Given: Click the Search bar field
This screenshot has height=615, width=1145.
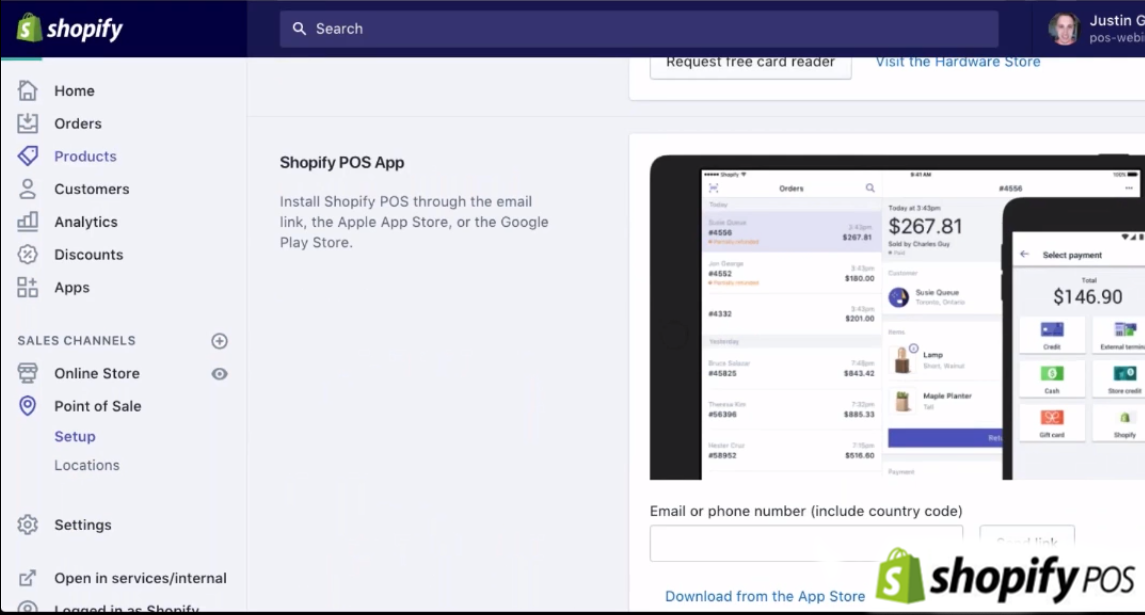Looking at the screenshot, I should [638, 29].
